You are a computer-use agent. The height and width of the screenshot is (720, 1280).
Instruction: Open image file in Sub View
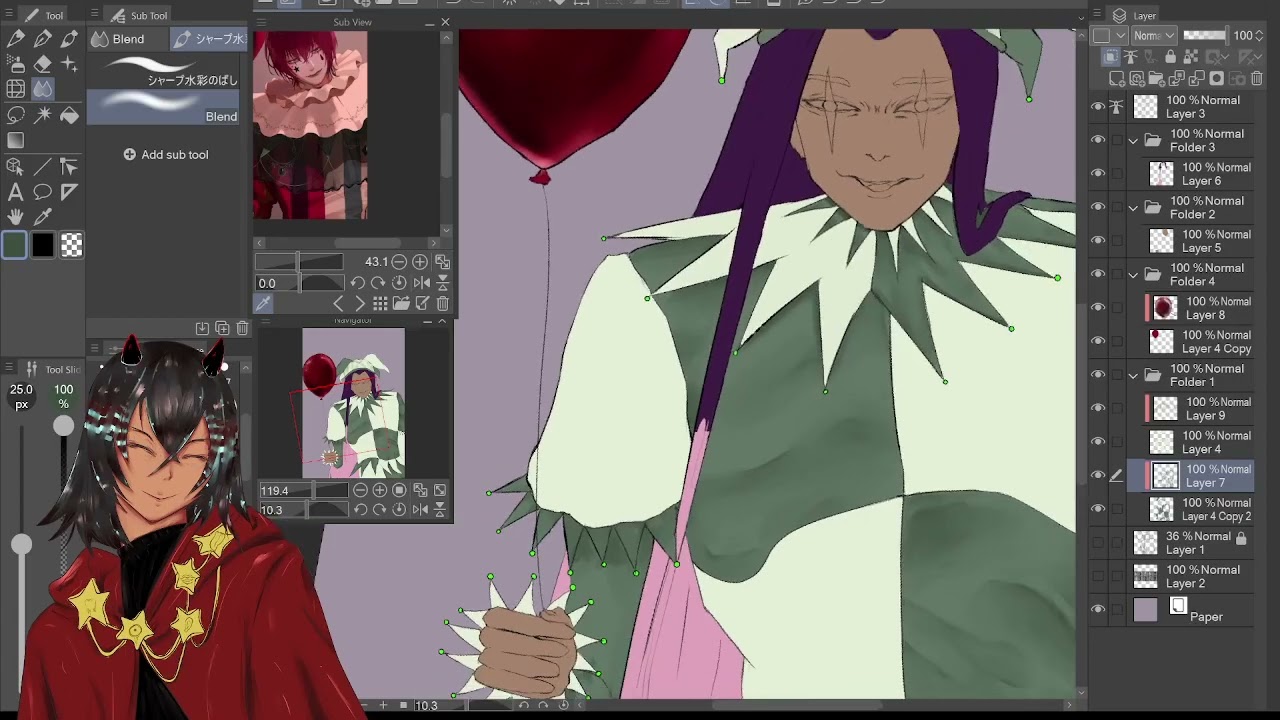(x=401, y=303)
